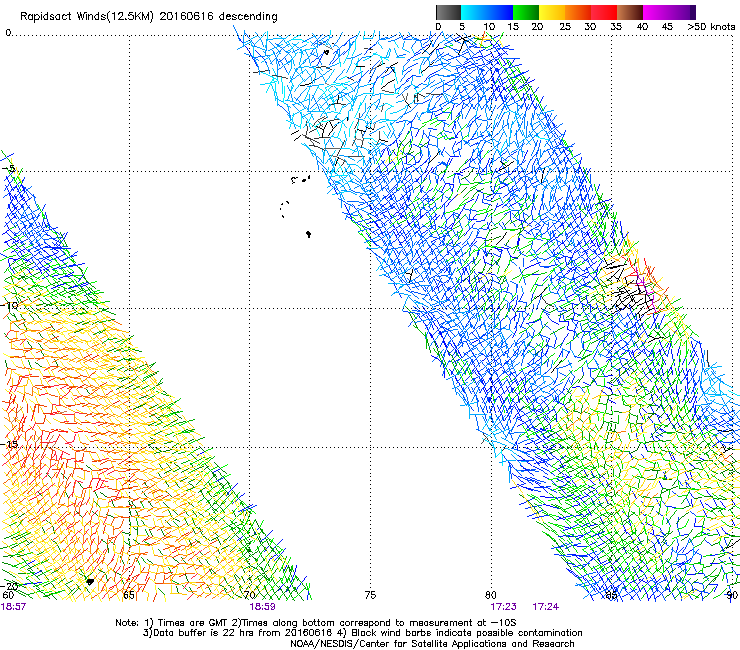This screenshot has width=740, height=650.
Task: Click the purple "17:23" pass time
Action: (503, 607)
